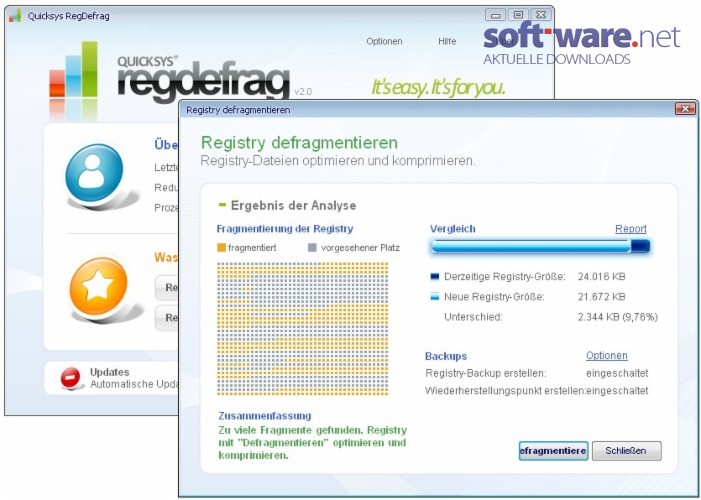701x500 pixels.
Task: Click the 'Wiederherstellungspunkt erstellen' status eingeschaltet
Action: [617, 390]
